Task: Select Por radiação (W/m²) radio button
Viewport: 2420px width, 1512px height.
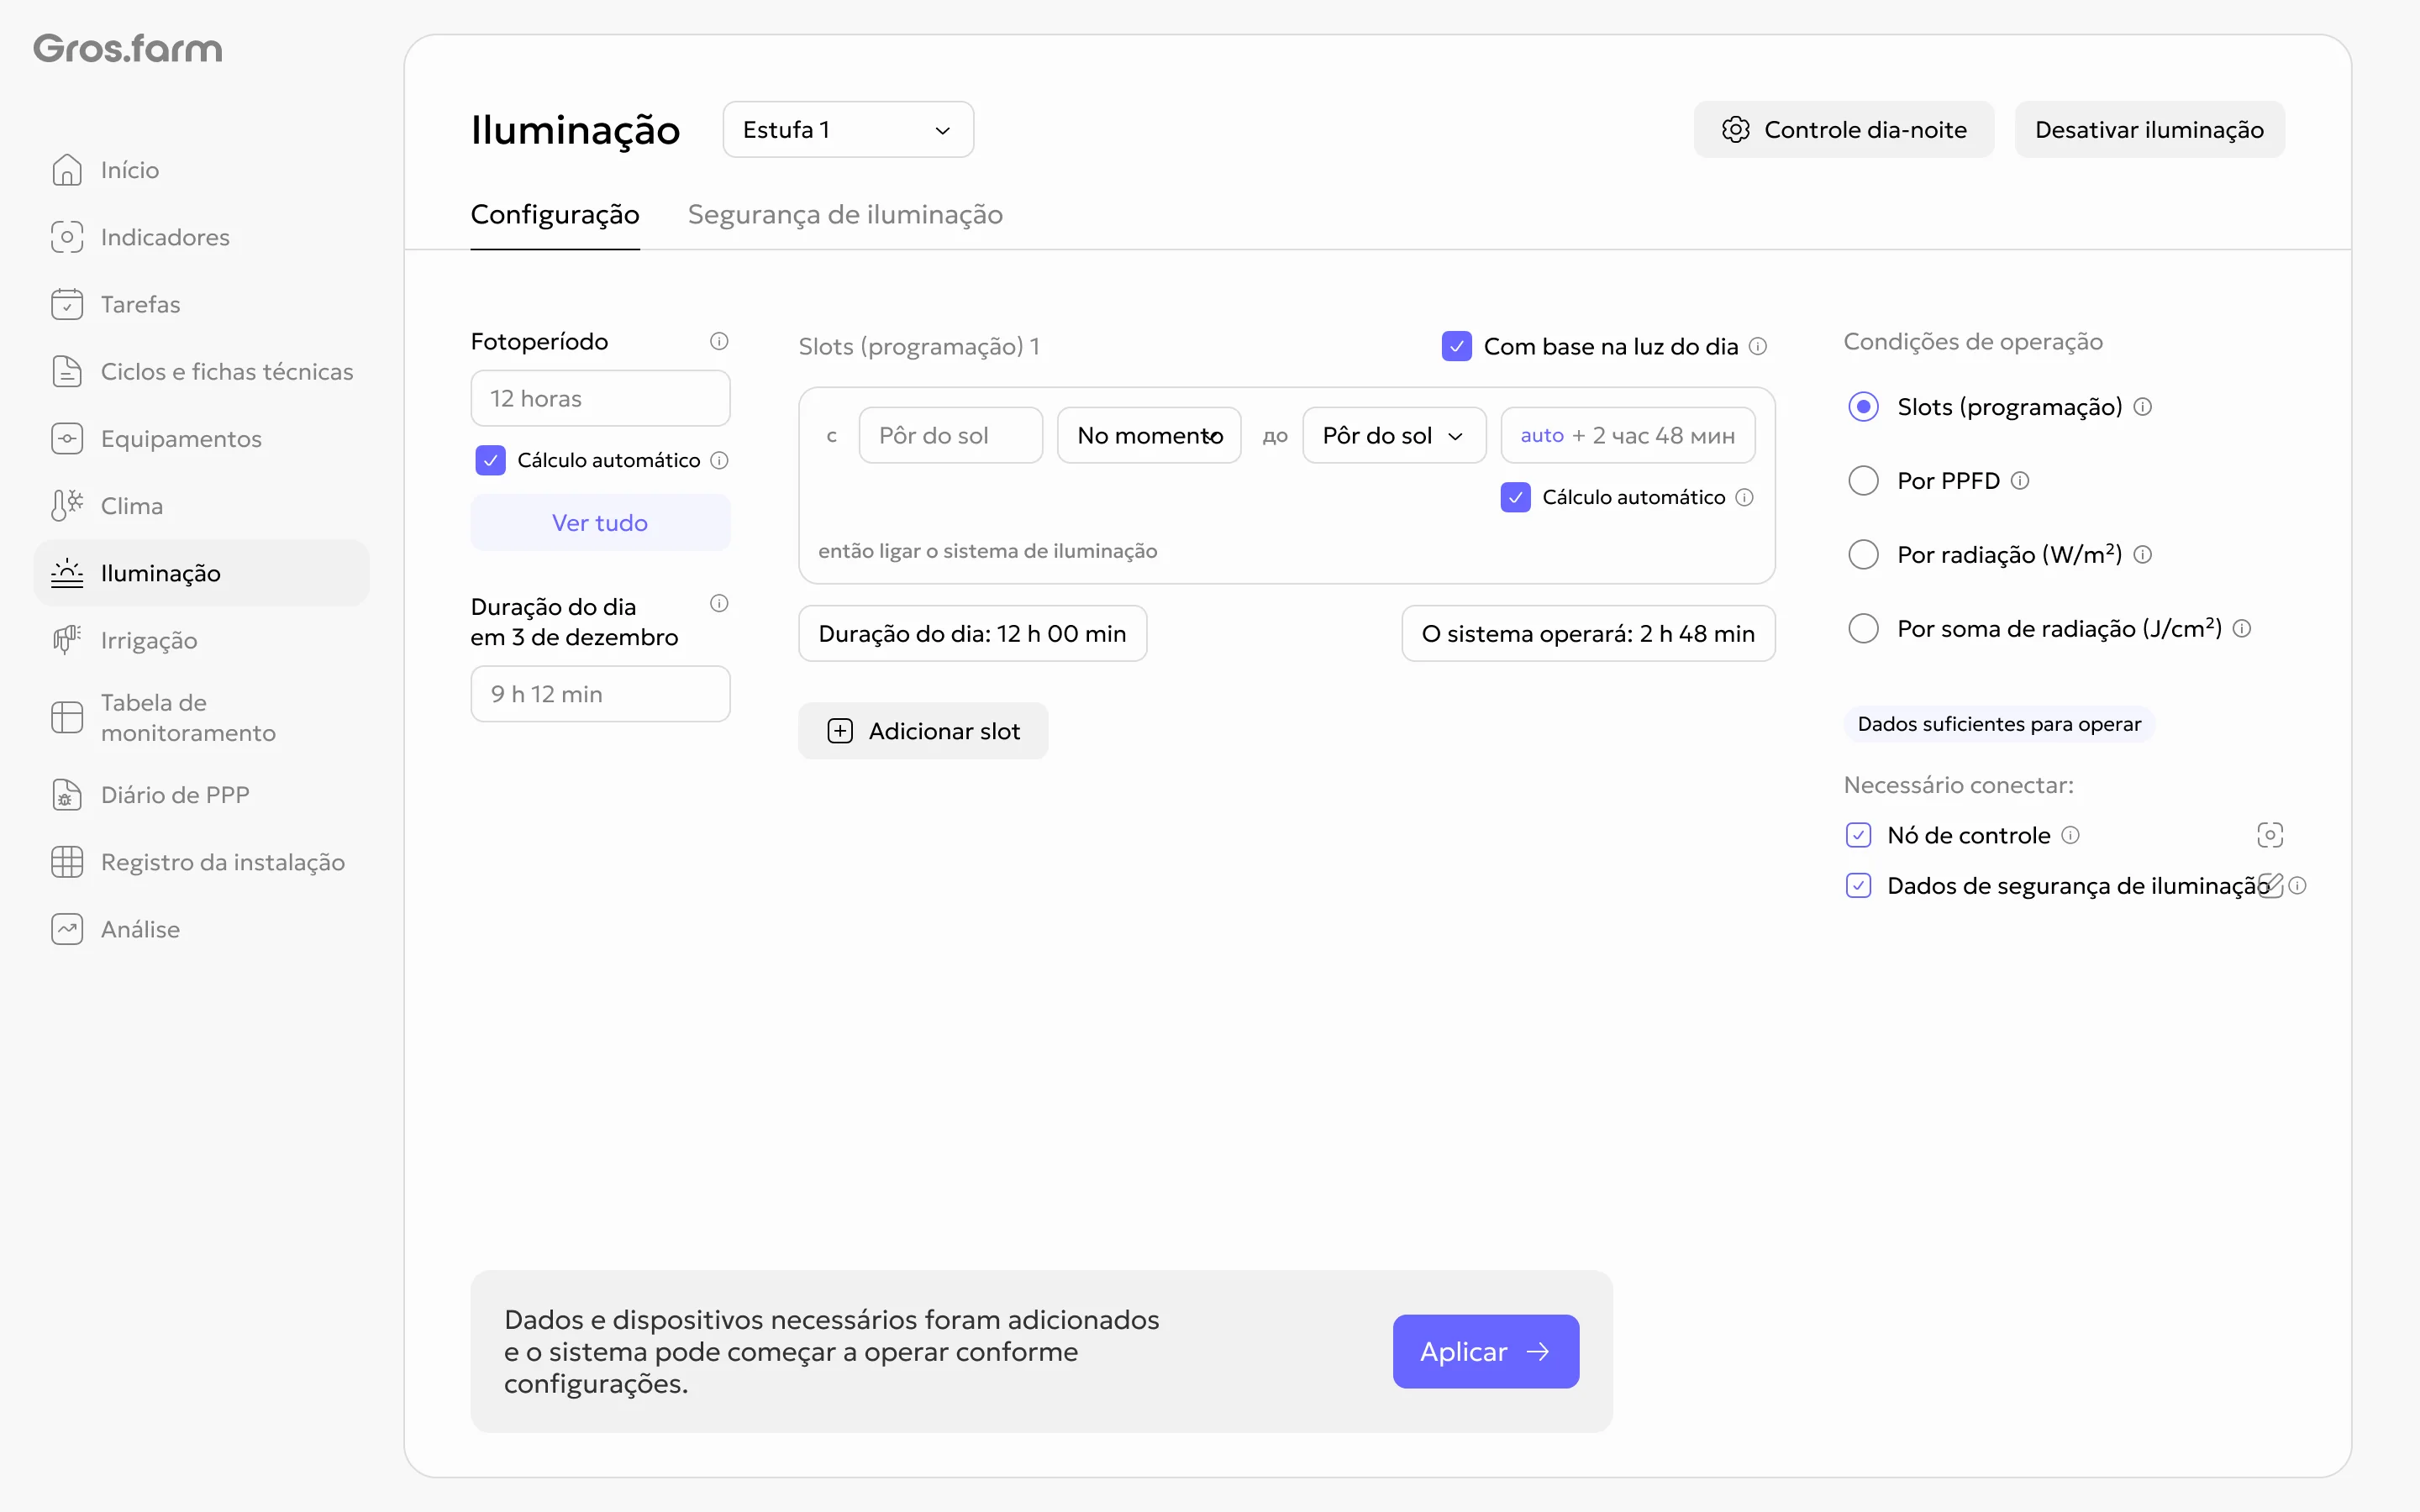Action: pyautogui.click(x=1863, y=554)
